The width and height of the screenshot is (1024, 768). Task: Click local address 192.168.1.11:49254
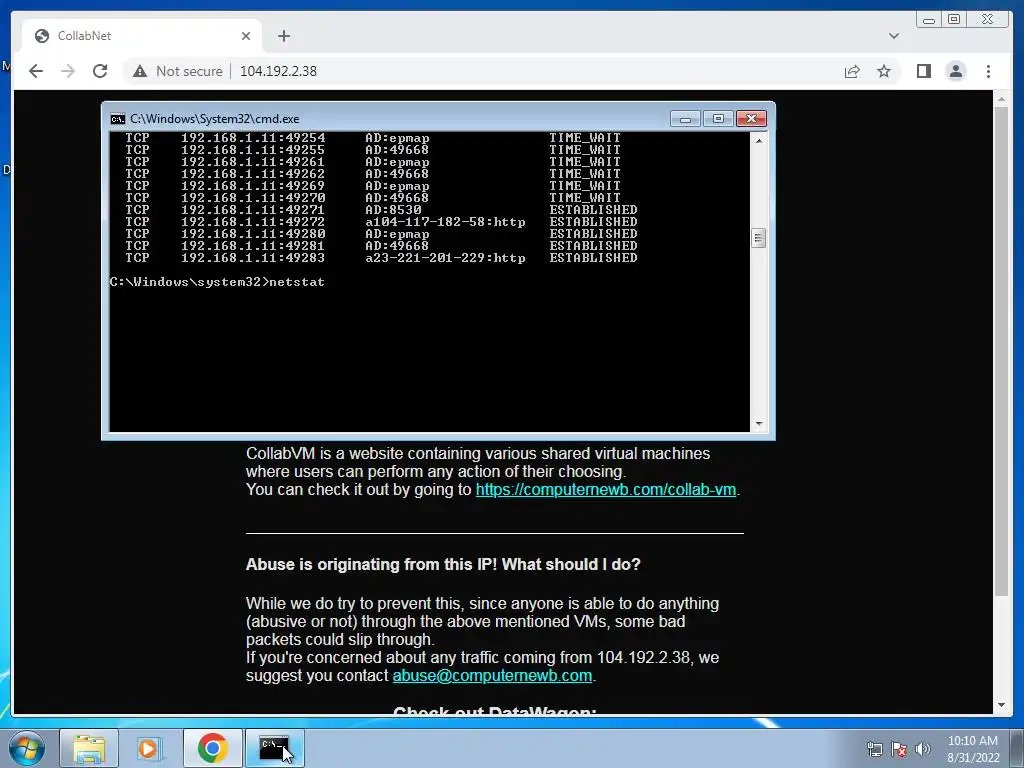253,138
